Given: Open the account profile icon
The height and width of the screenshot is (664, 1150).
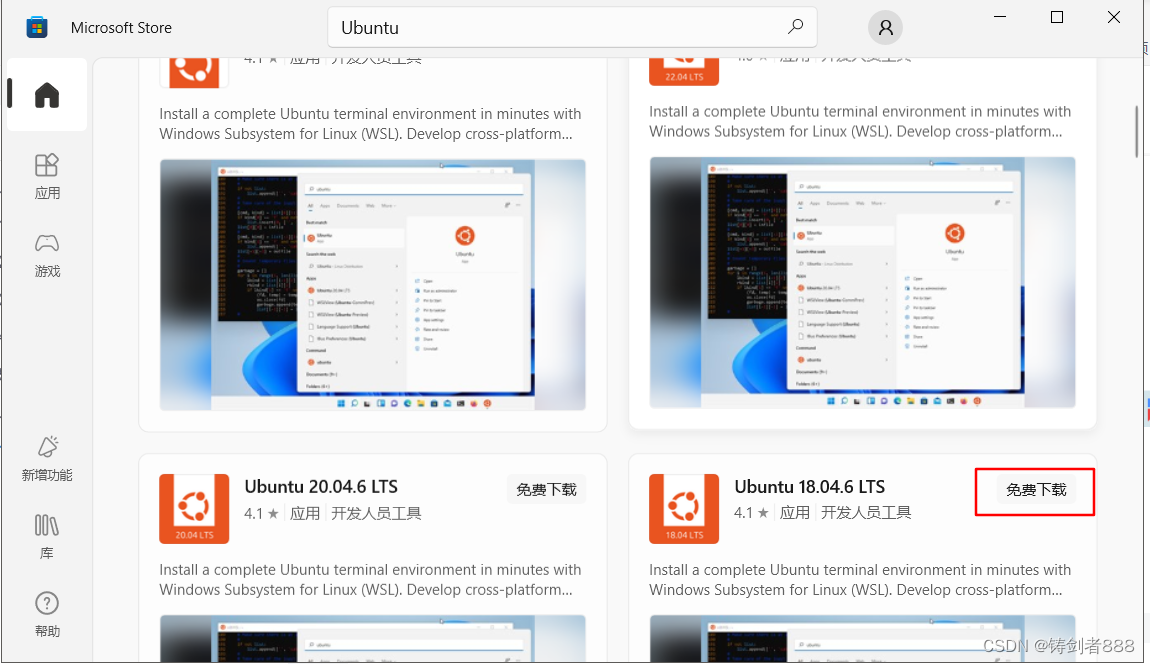Looking at the screenshot, I should (885, 27).
